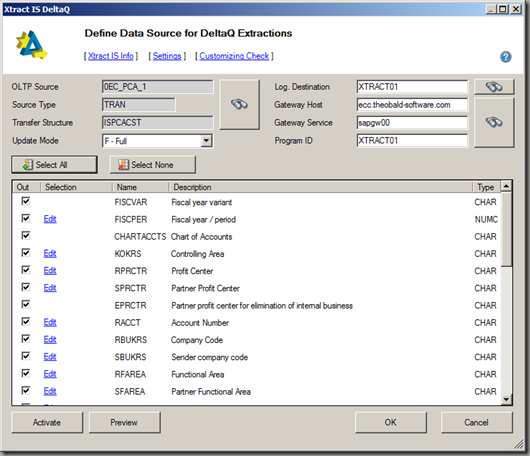Click the field list scroll up arrow
Viewport: 530px width, 456px height.
(506, 186)
